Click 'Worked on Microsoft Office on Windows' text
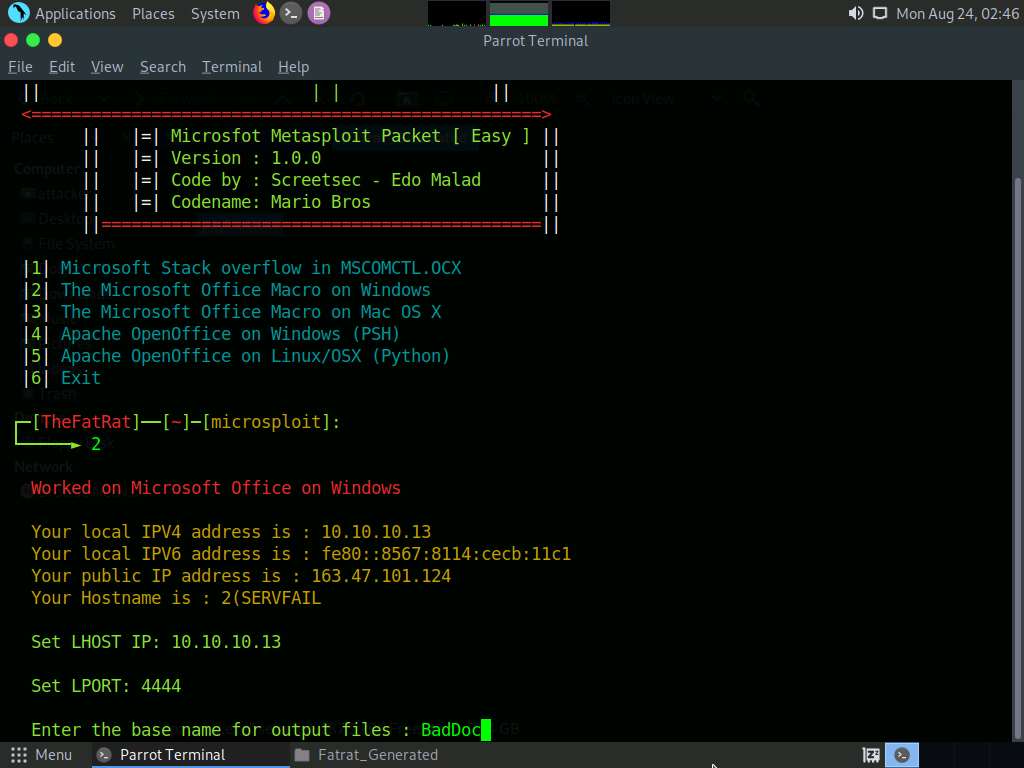1024x768 pixels. [216, 488]
